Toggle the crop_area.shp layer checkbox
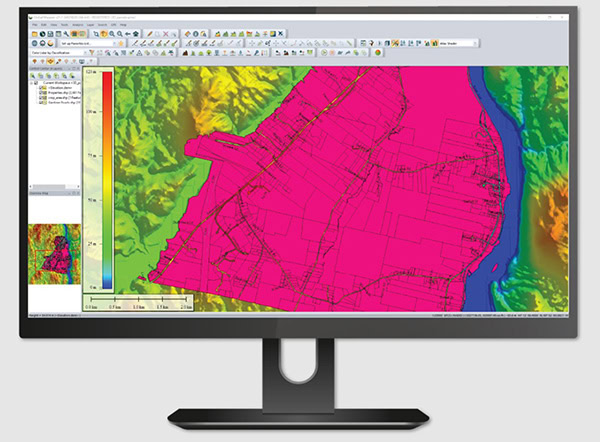This screenshot has height=442, width=600. (41, 98)
